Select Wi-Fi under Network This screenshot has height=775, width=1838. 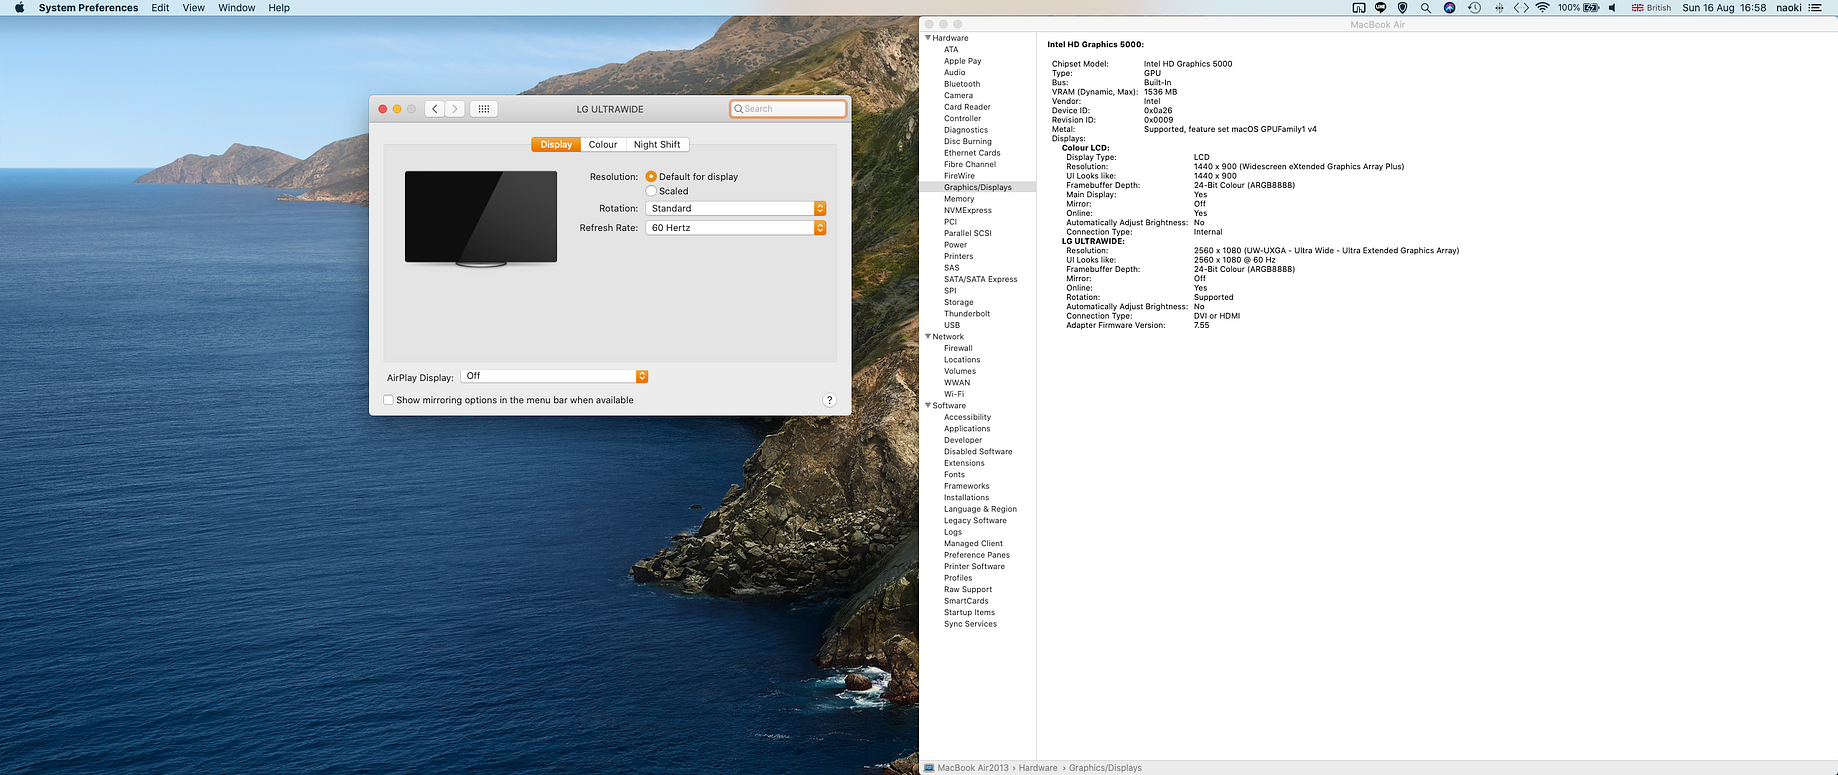[x=954, y=394]
